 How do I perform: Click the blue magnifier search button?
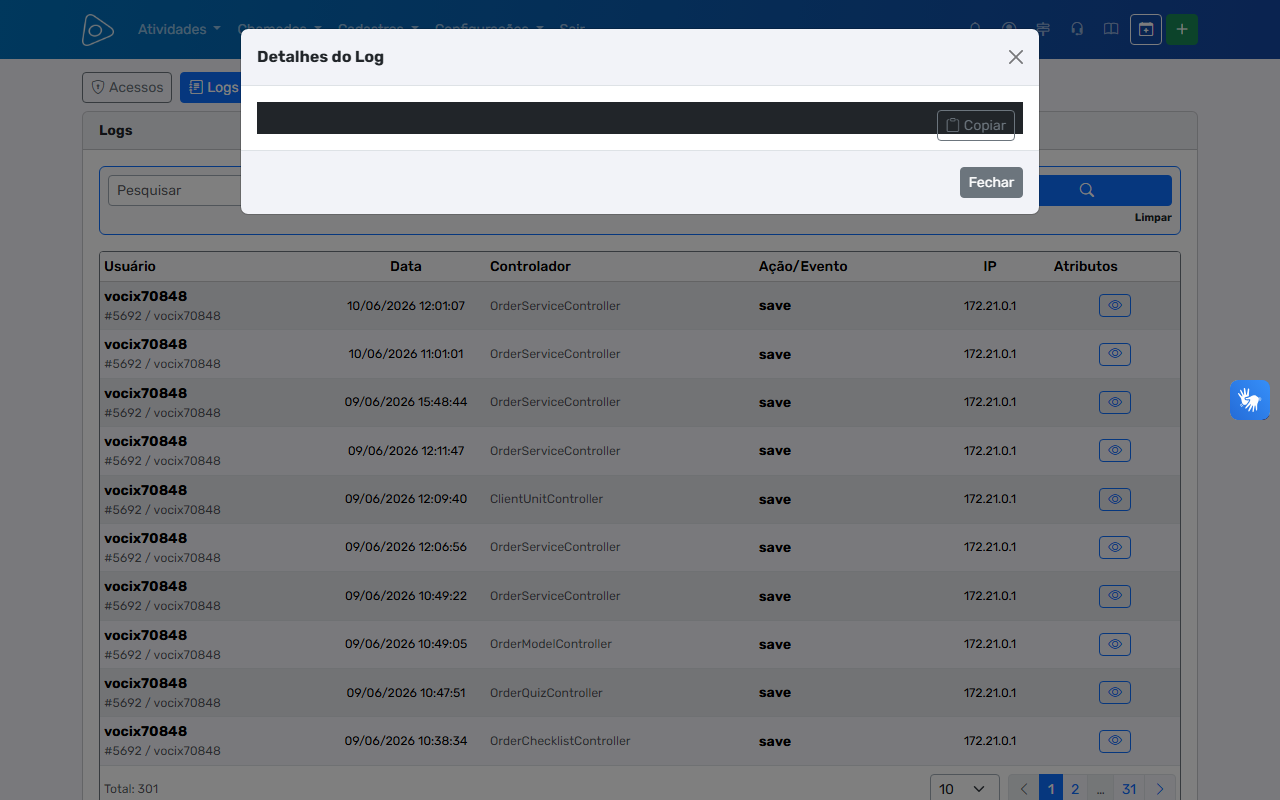[x=1087, y=190]
